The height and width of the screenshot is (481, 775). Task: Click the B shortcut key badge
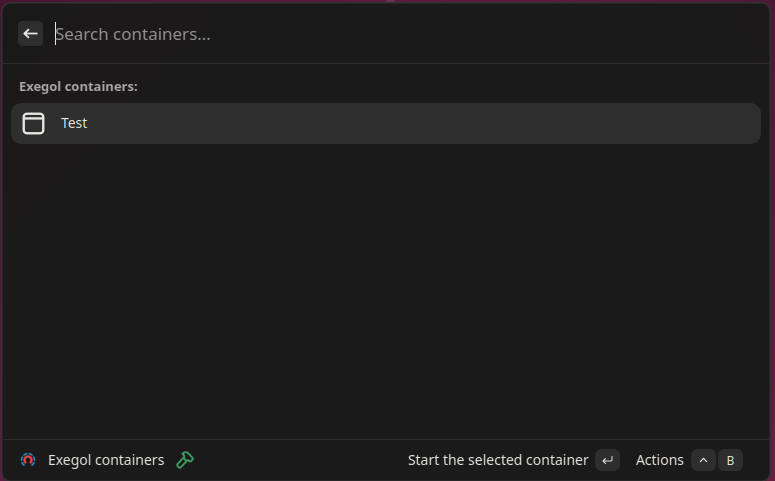[730, 460]
